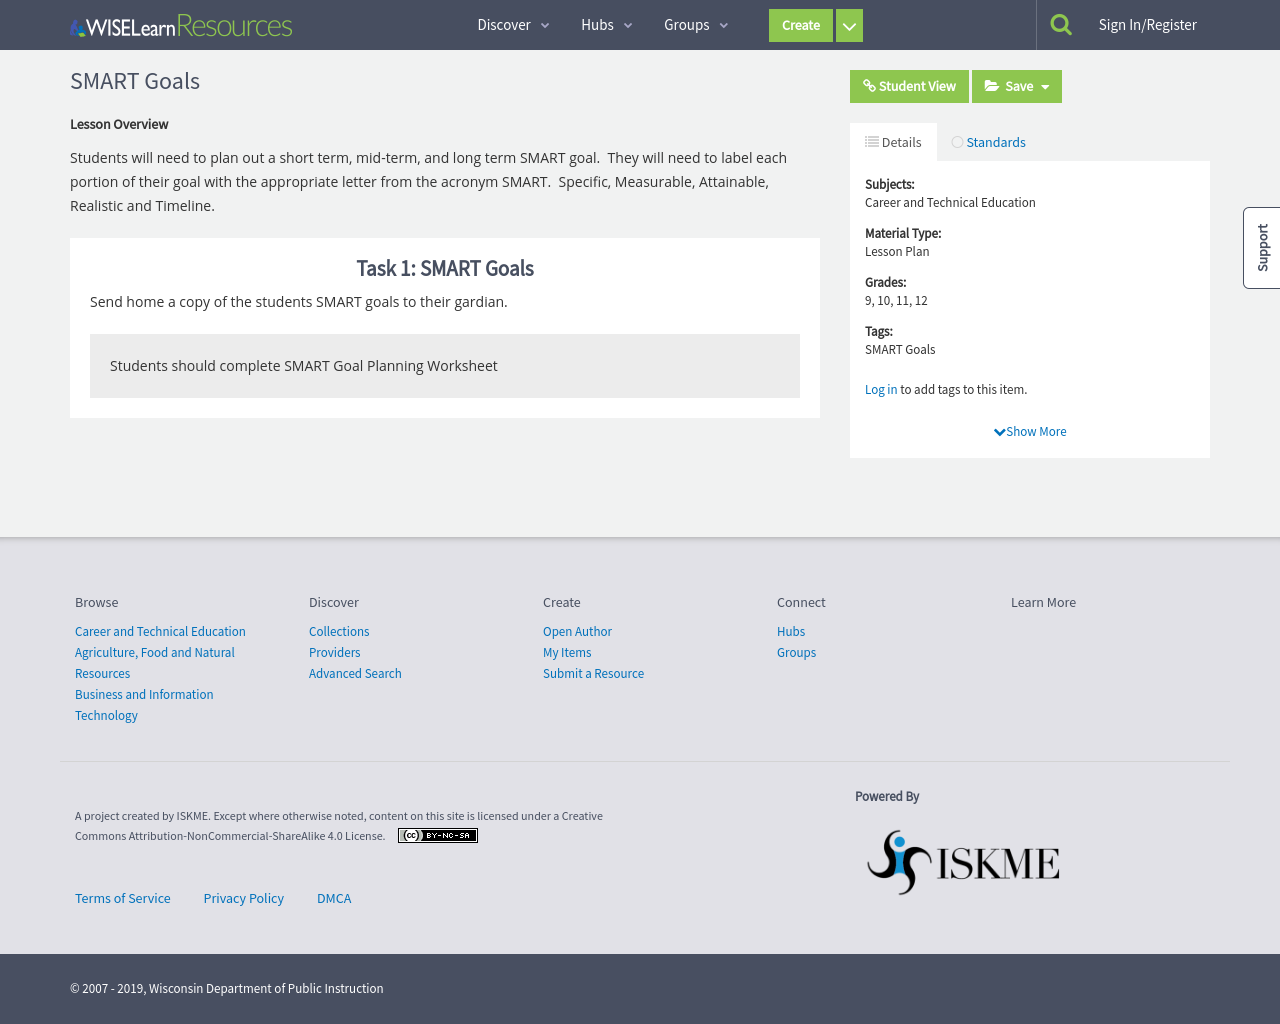The image size is (1280, 1024).
Task: Click the WISELearn Resources logo
Action: coord(180,23)
